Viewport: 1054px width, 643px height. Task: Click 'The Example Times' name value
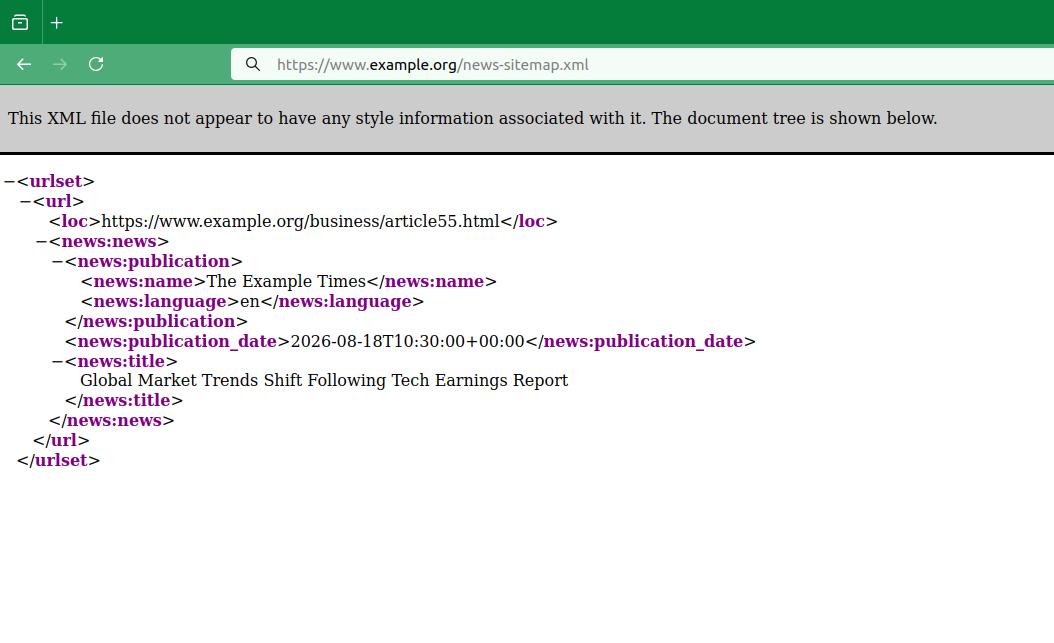286,282
